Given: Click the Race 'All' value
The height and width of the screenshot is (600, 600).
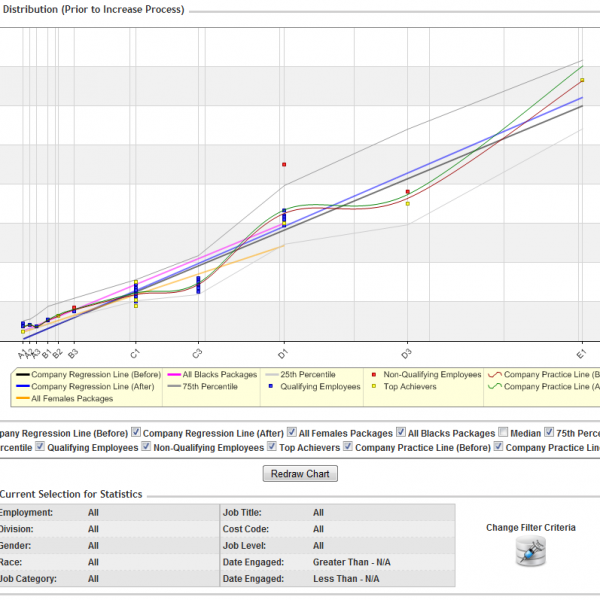Looking at the screenshot, I should click(x=93, y=562).
